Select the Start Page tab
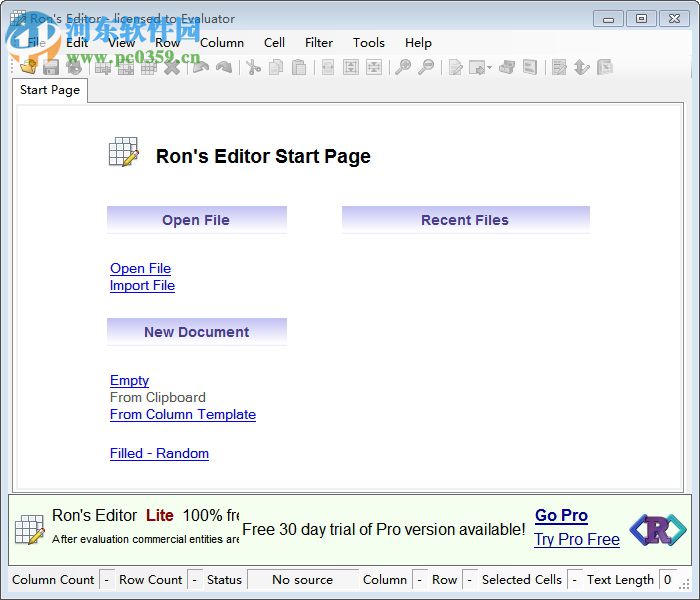Image resolution: width=700 pixels, height=600 pixels. 50,90
